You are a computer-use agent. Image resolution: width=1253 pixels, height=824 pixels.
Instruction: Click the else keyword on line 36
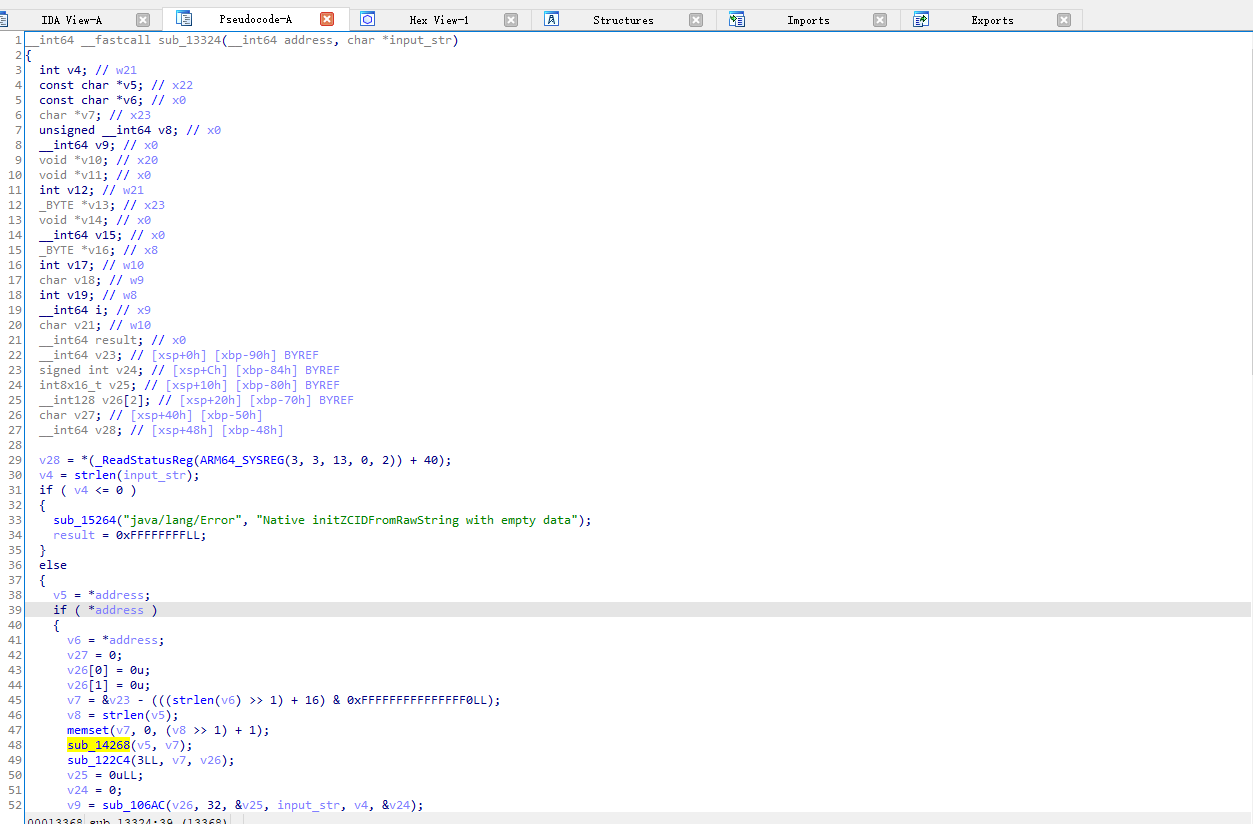53,565
